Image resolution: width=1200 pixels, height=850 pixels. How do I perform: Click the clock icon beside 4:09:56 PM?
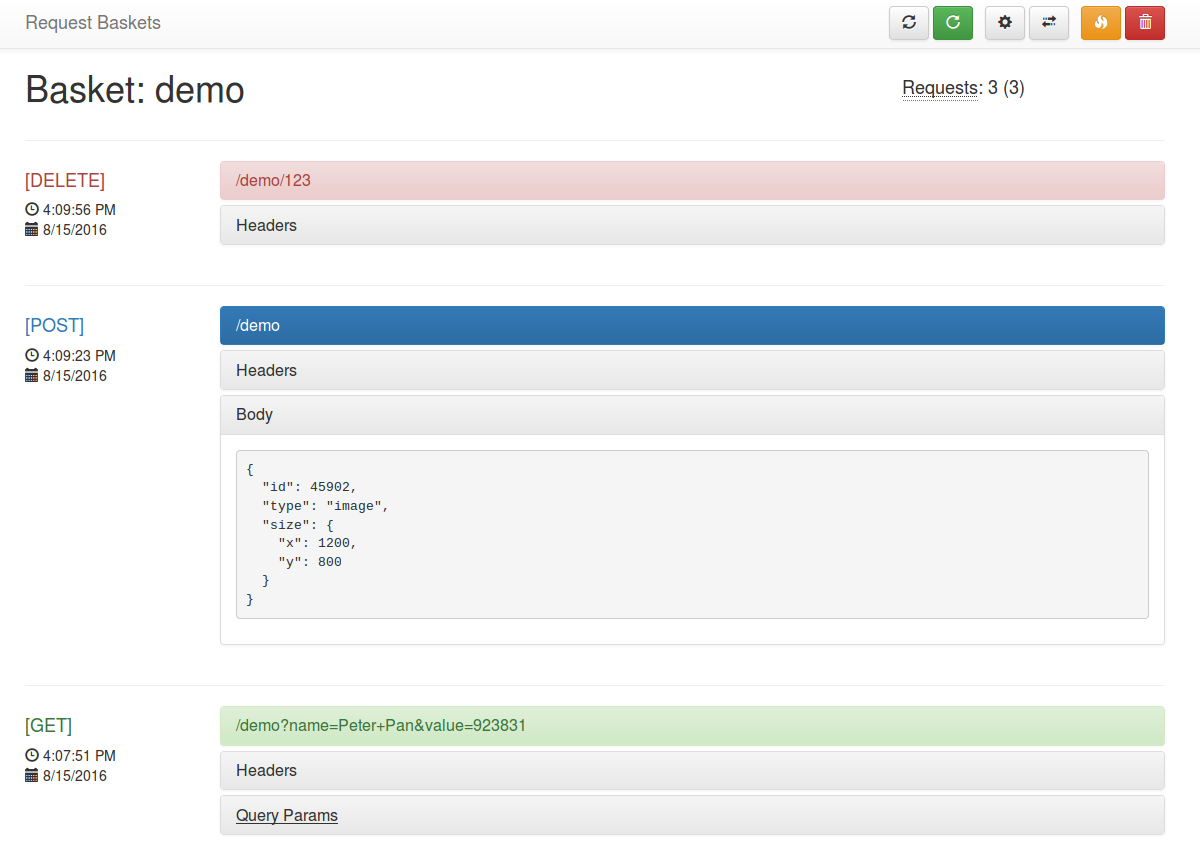click(30, 209)
